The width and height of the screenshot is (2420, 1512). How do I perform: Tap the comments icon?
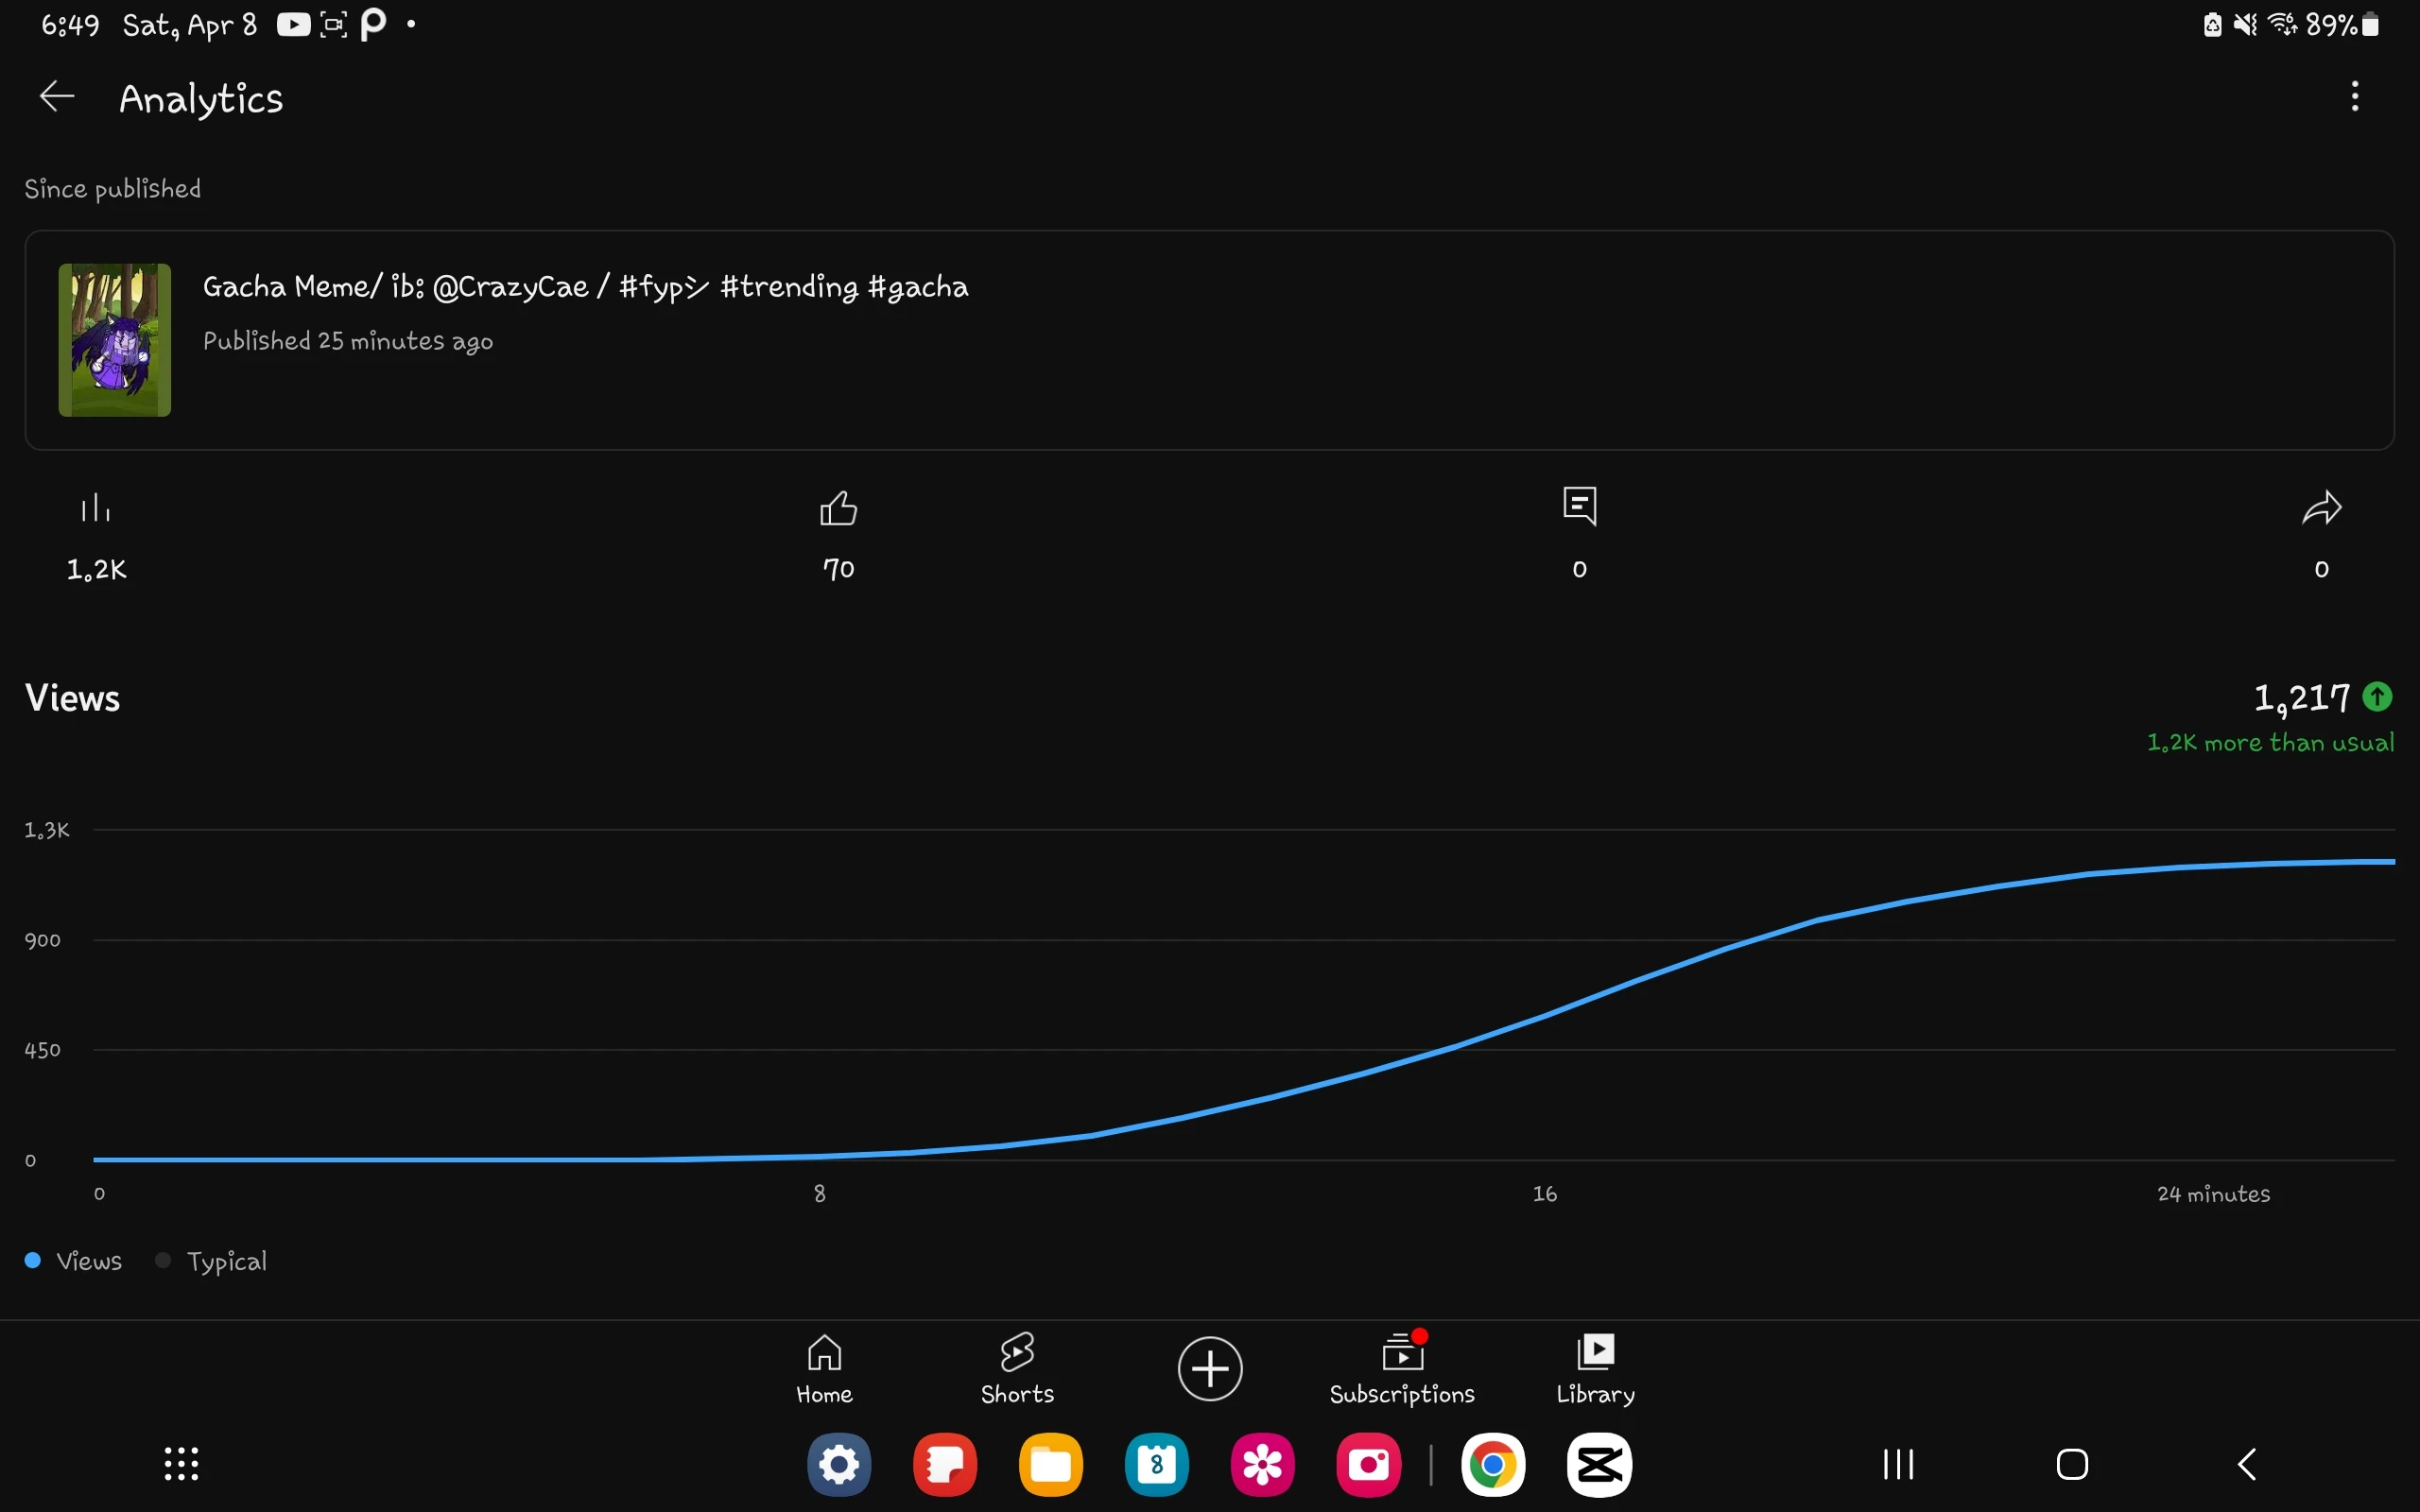point(1579,507)
